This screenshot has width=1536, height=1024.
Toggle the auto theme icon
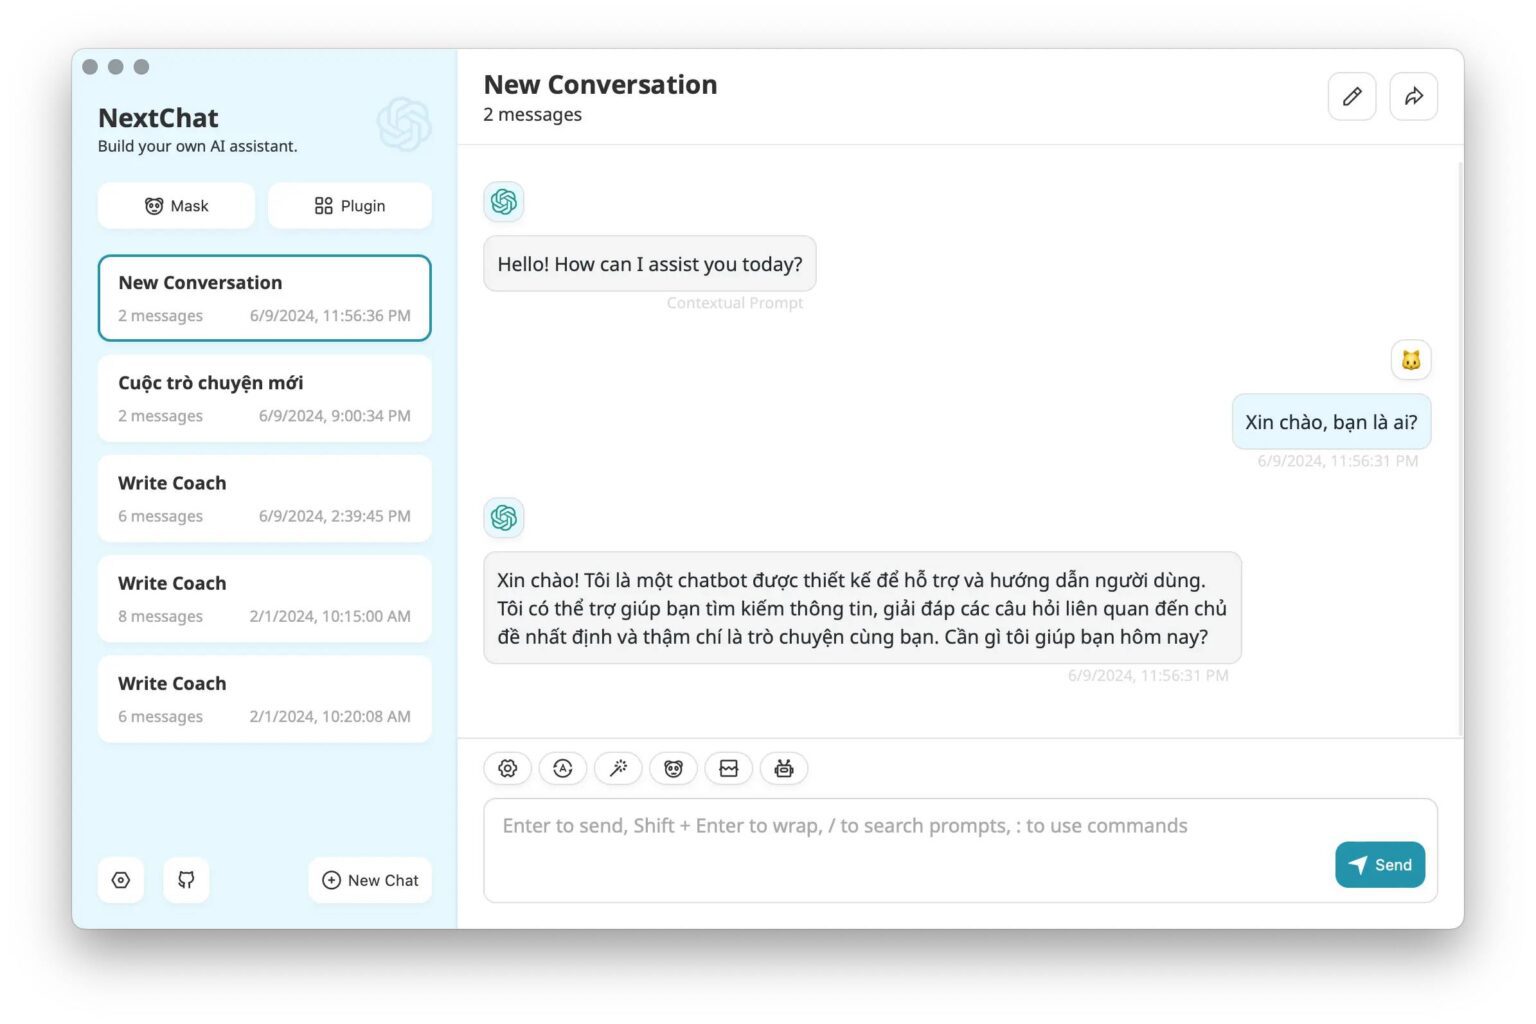tap(563, 768)
